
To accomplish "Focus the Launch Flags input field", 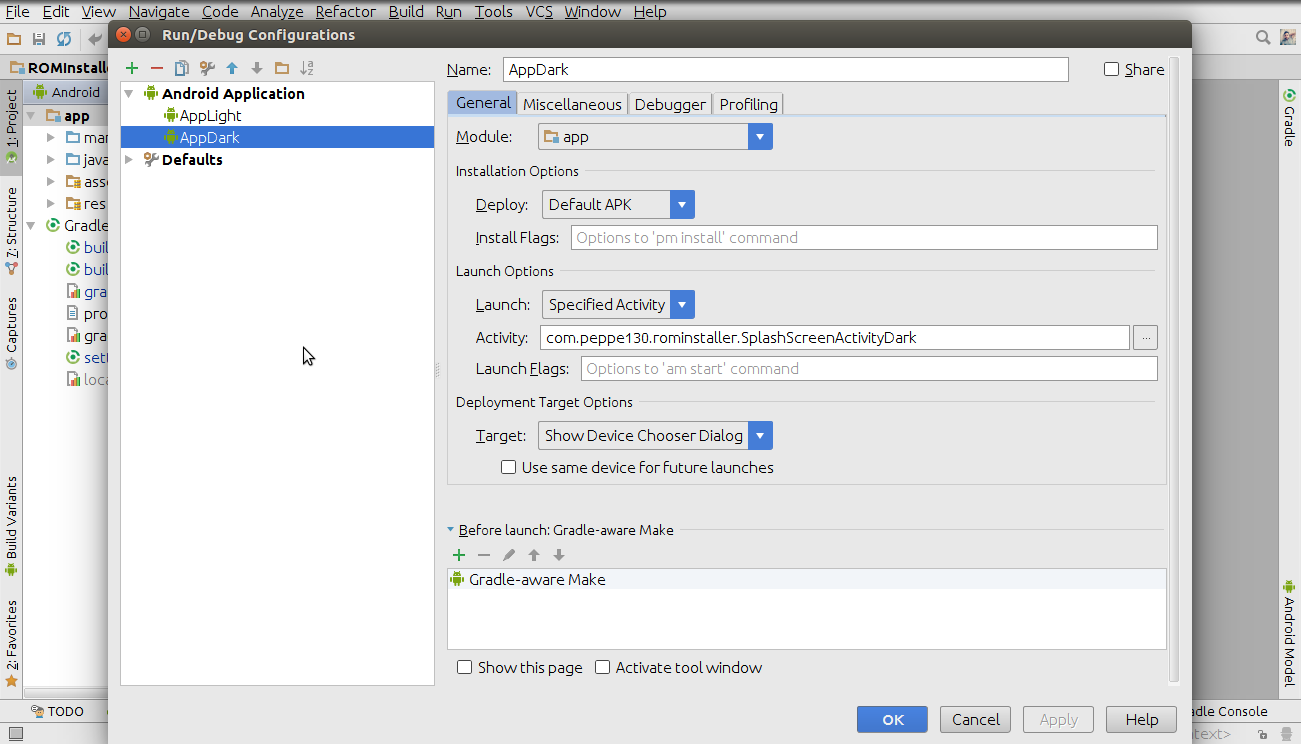I will (x=869, y=368).
